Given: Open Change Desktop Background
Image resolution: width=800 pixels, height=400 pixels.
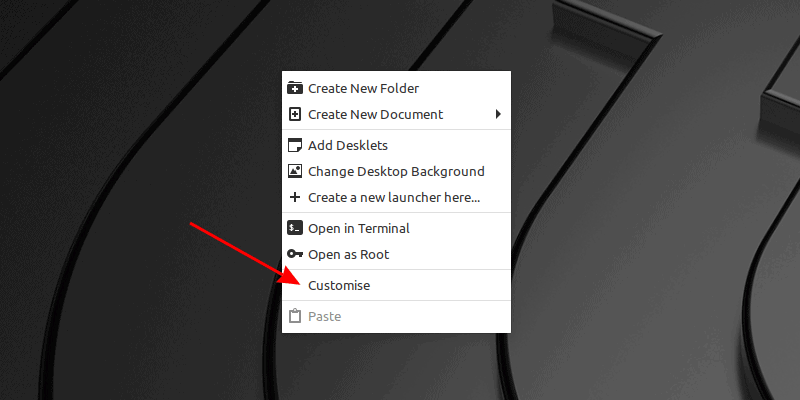Looking at the screenshot, I should tap(396, 171).
